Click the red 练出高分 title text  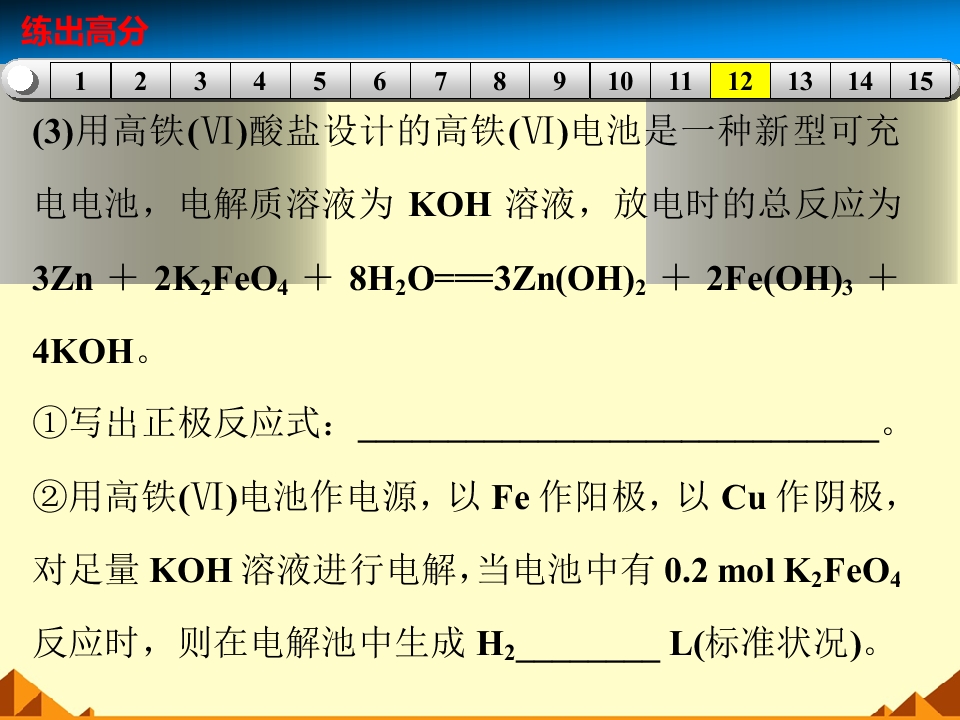pyautogui.click(x=84, y=32)
